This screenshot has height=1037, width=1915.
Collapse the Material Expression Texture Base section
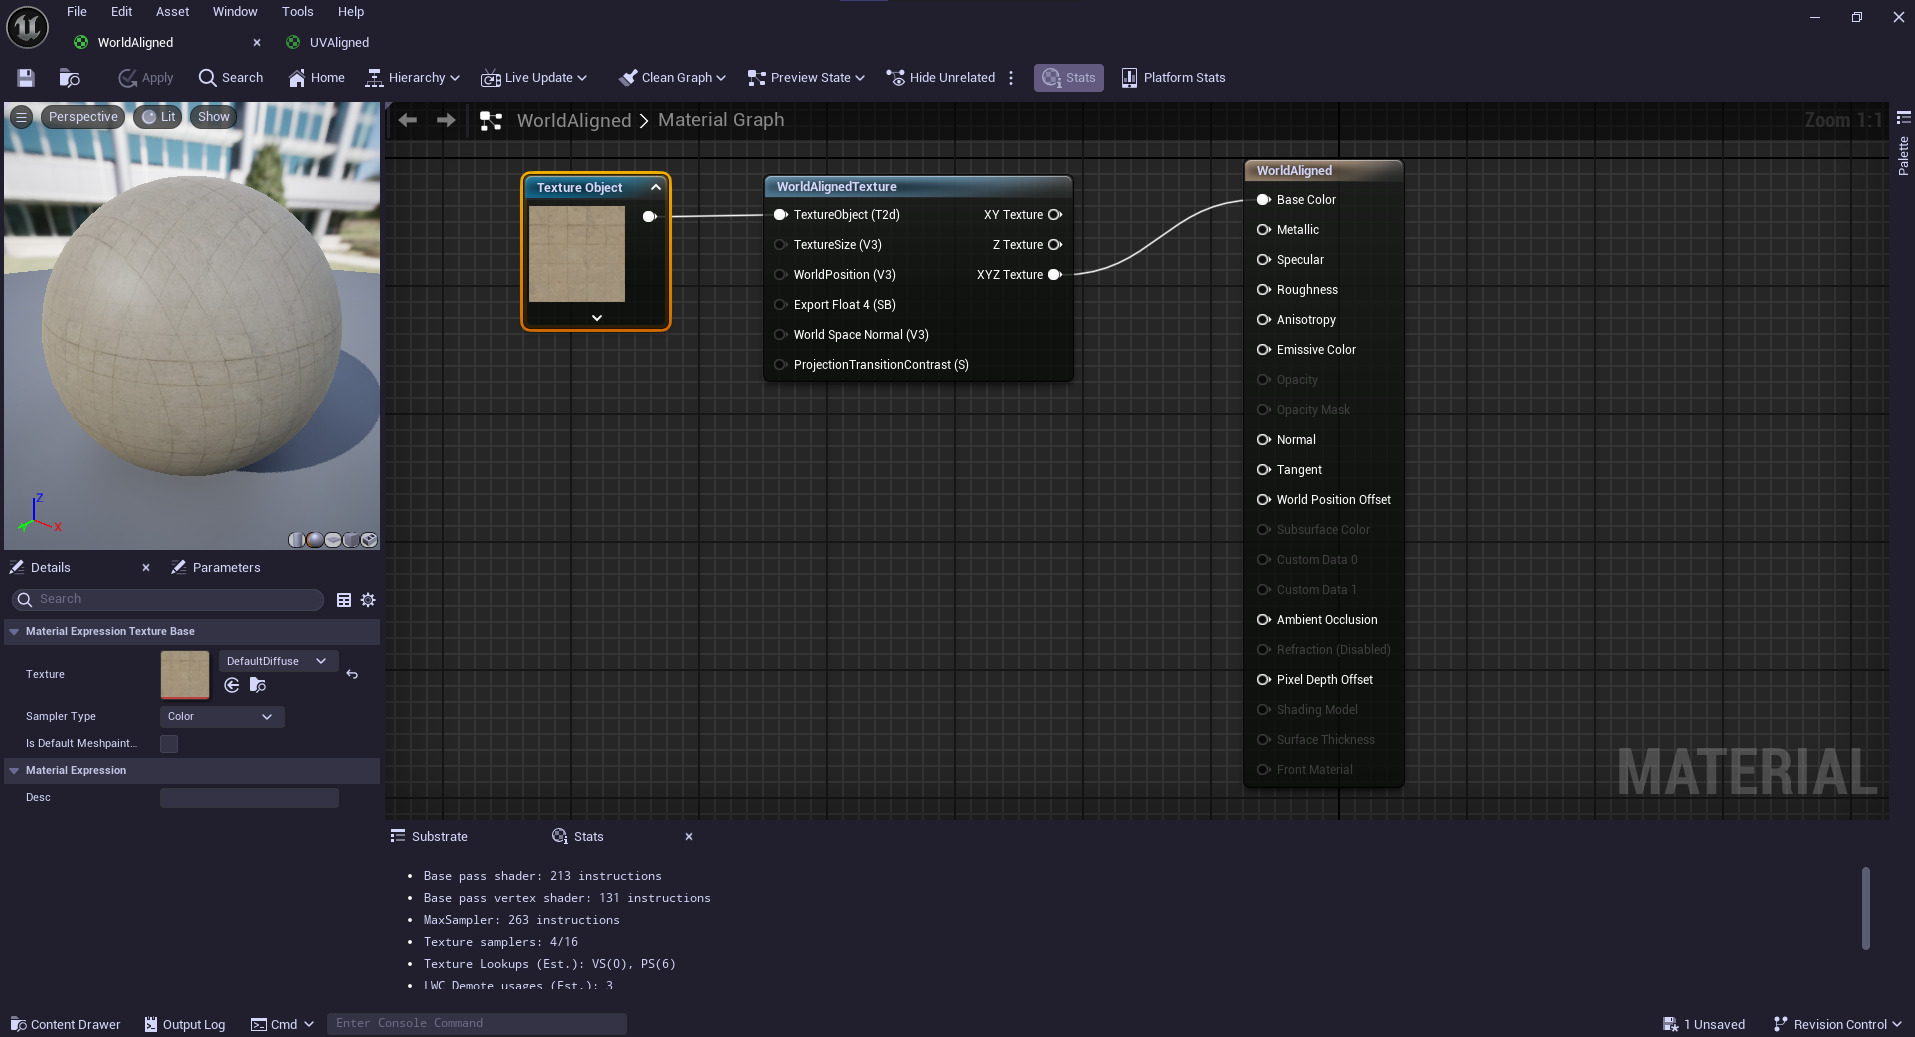tap(14, 631)
